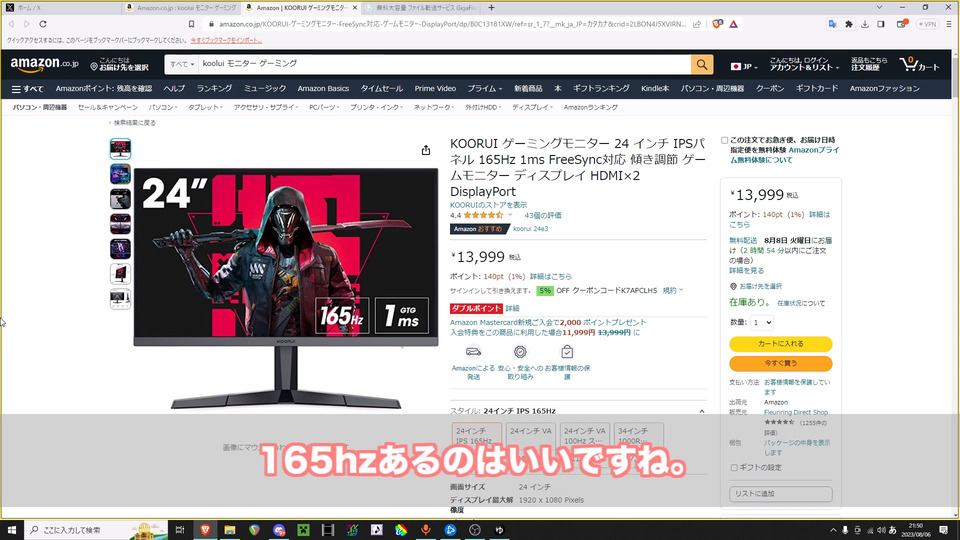The width and height of the screenshot is (960, 540).
Task: Open Brave browser from the taskbar
Action: click(x=205, y=530)
